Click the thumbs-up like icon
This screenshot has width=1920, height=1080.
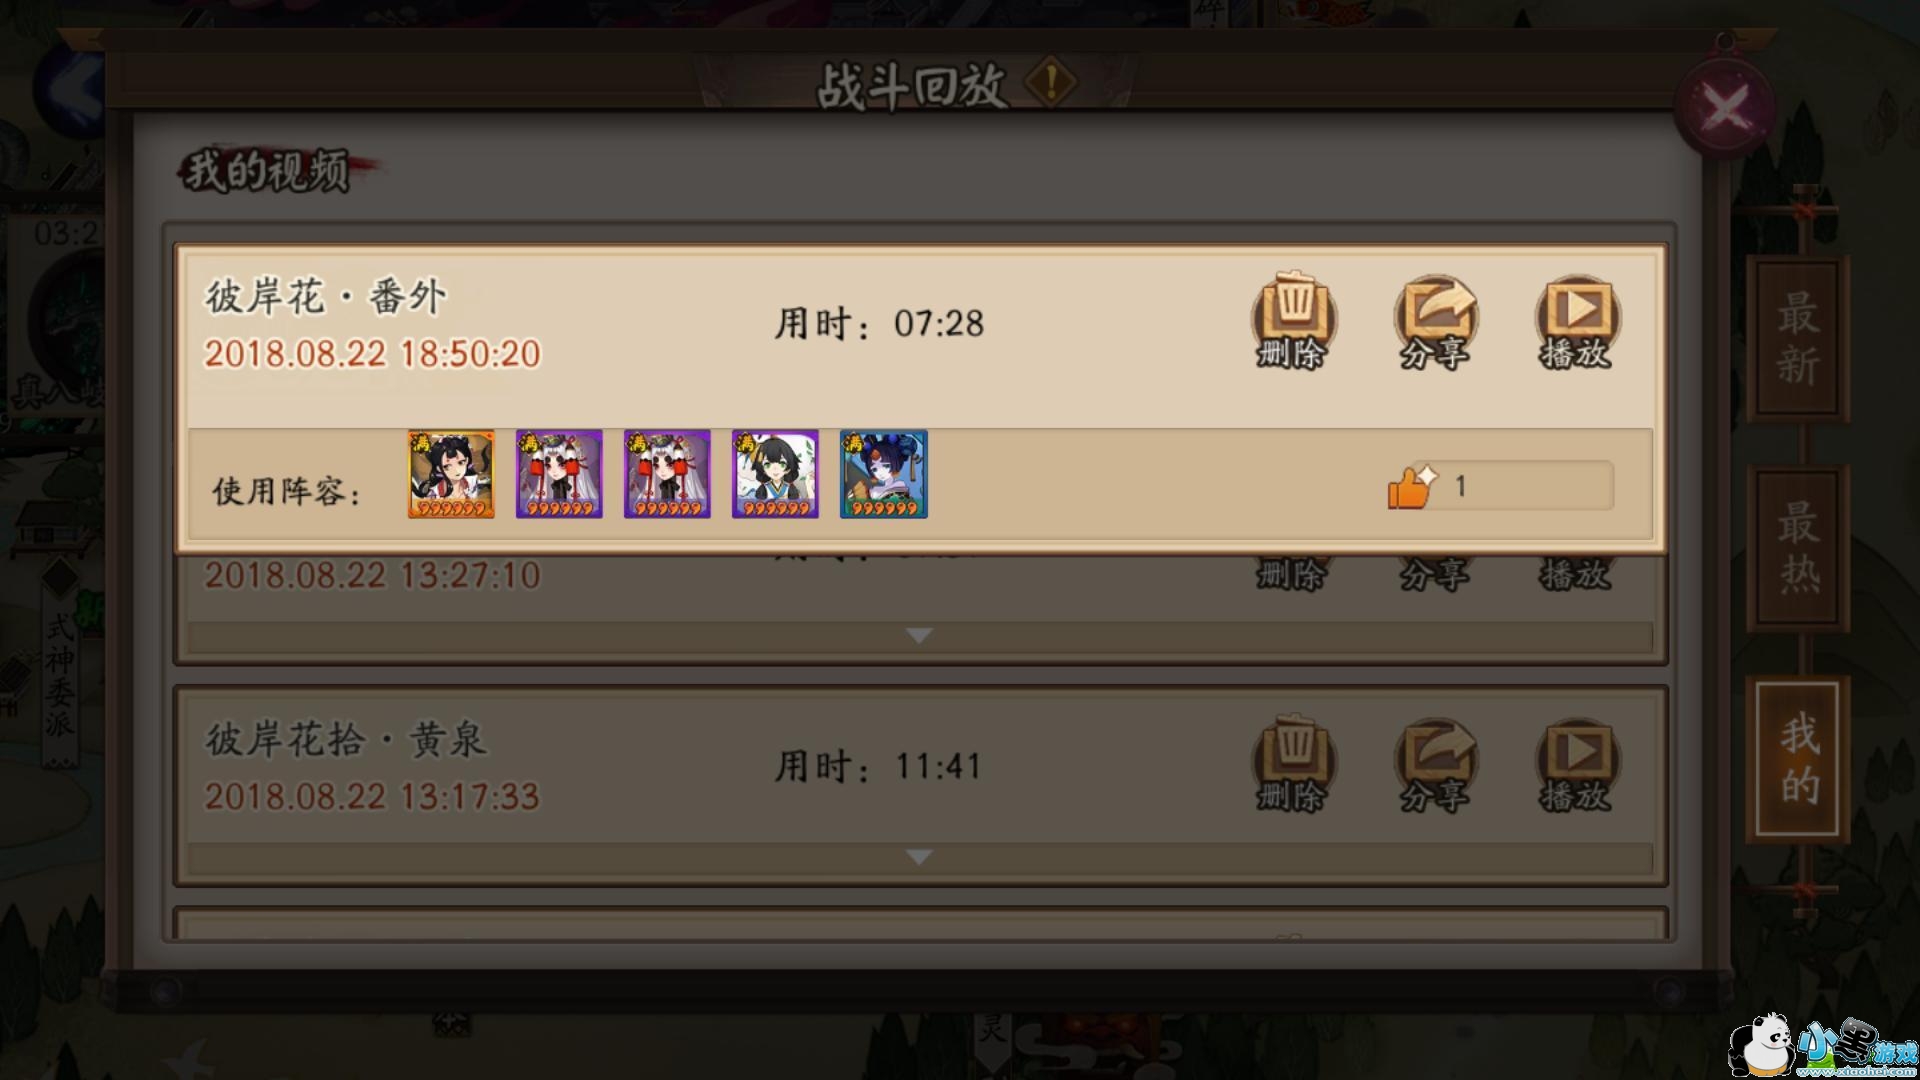1410,488
